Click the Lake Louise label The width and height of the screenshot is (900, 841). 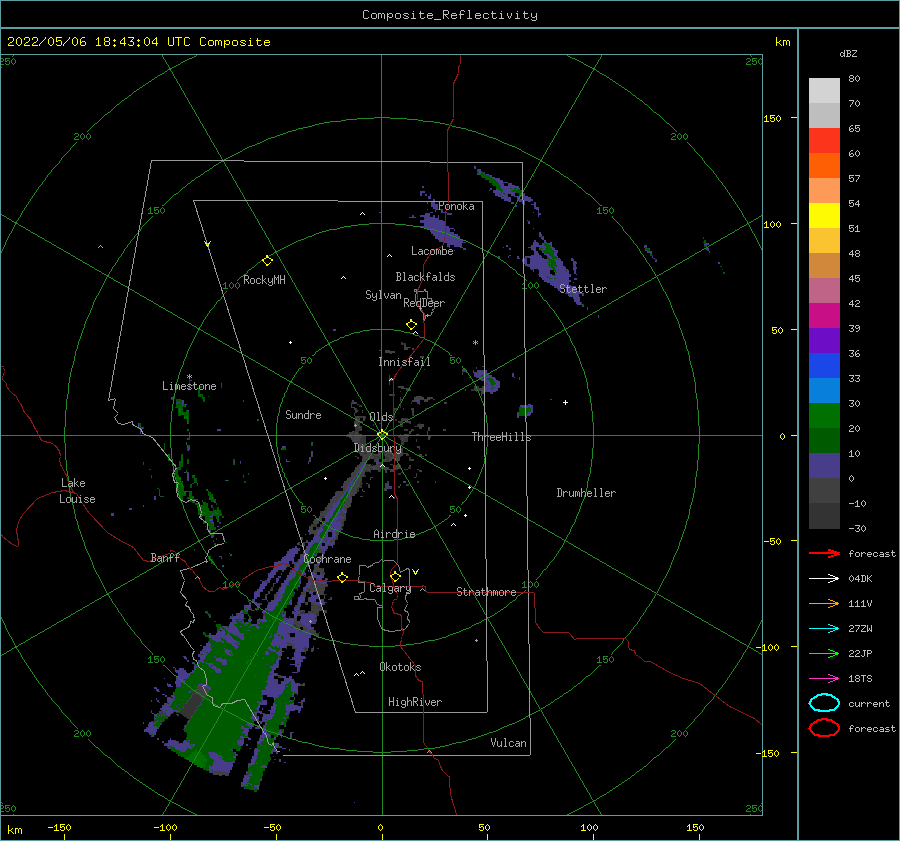(77, 491)
